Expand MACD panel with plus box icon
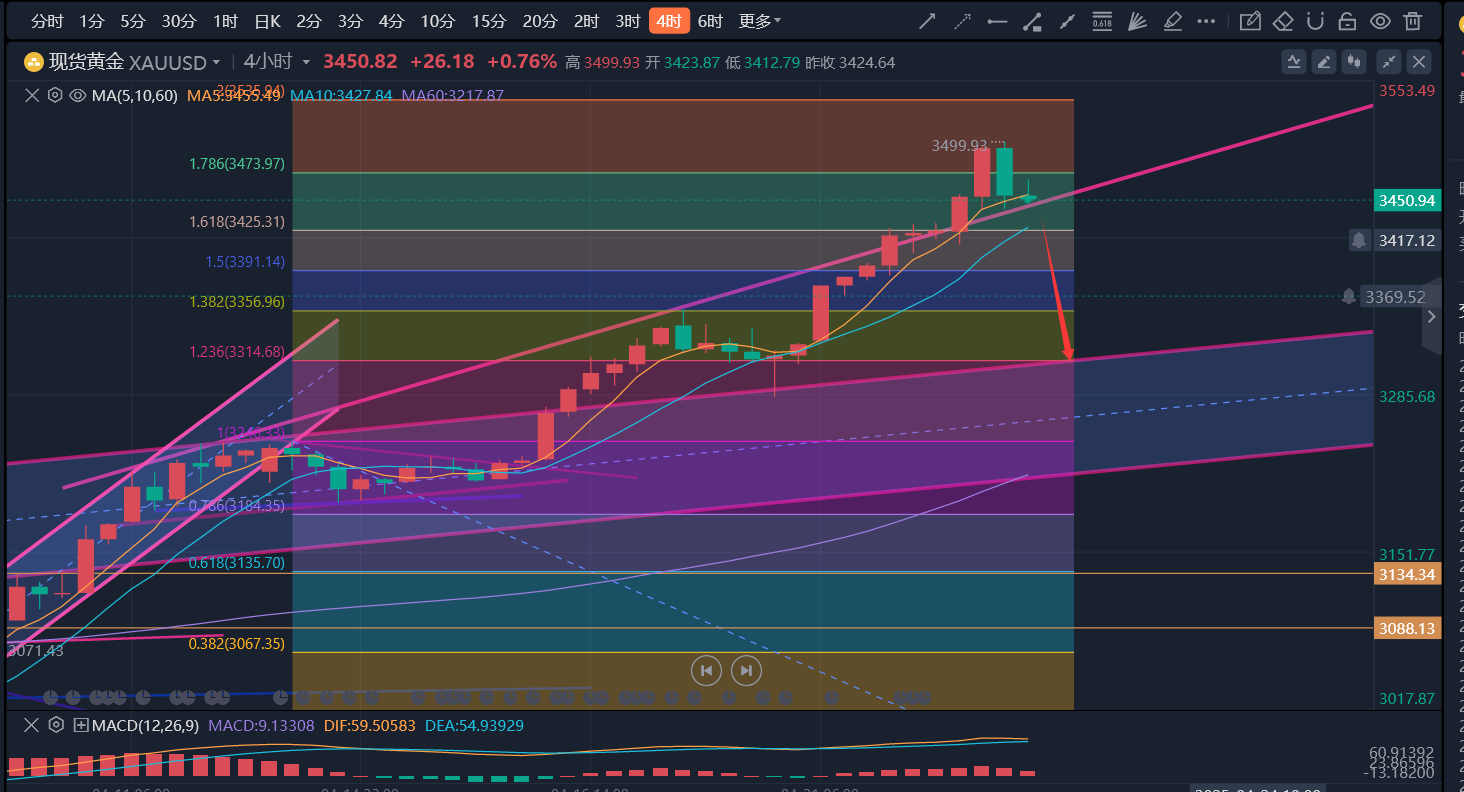Screen dimensions: 1464x792 (x=81, y=725)
